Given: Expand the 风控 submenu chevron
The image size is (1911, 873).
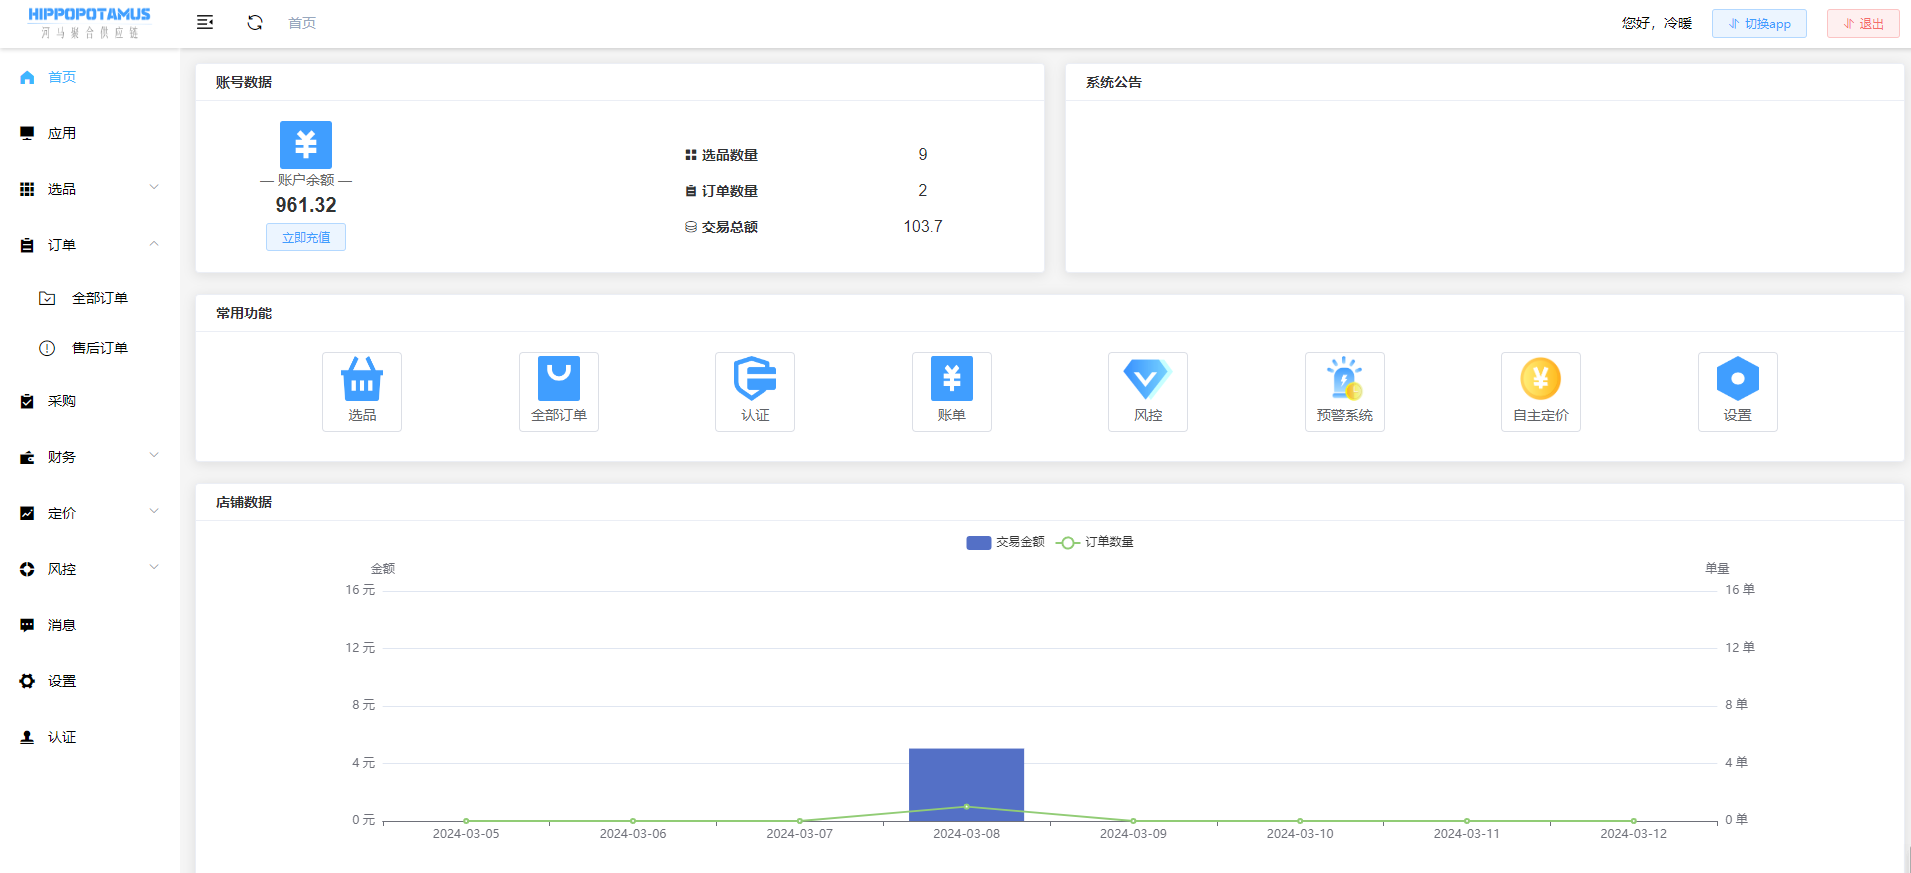Looking at the screenshot, I should tap(154, 567).
